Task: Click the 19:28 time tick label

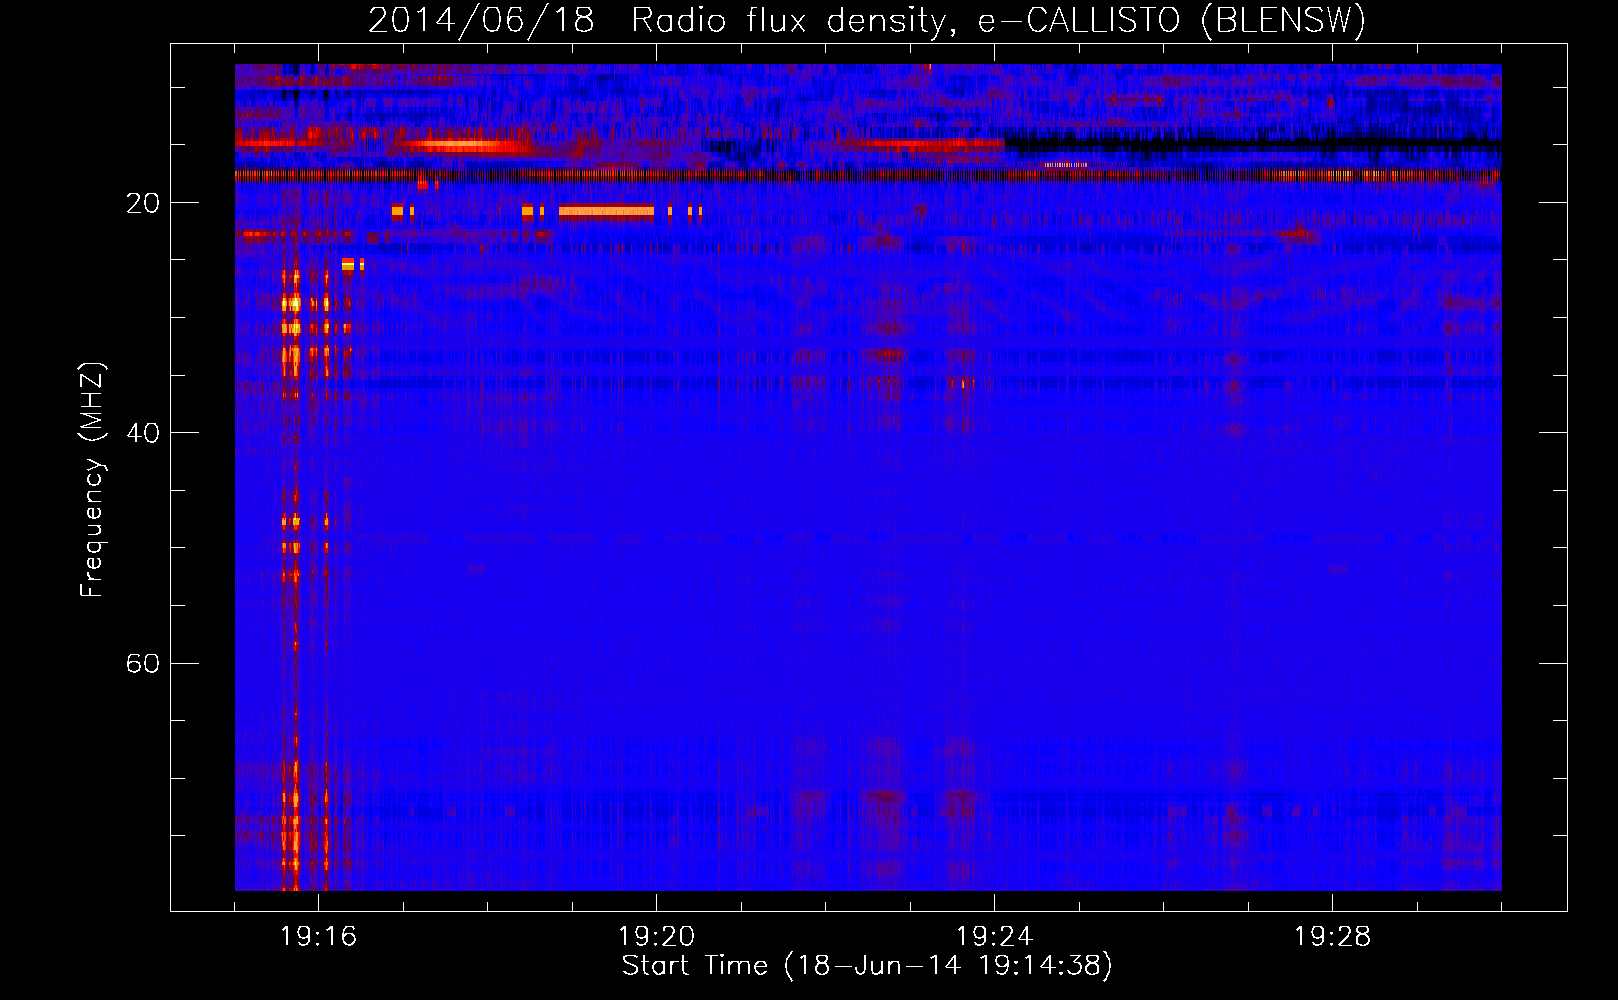Action: (x=1332, y=937)
